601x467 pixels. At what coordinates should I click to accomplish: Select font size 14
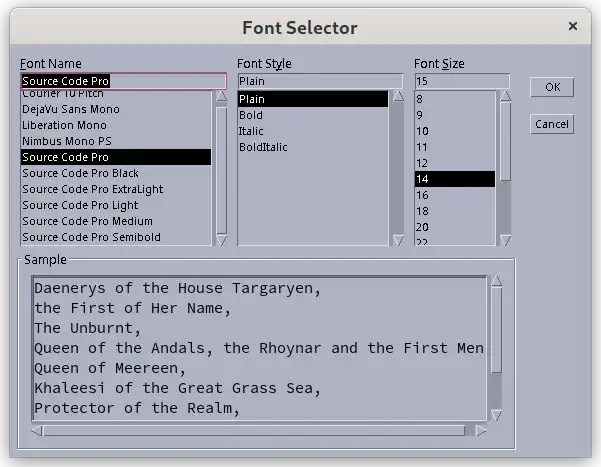point(455,179)
